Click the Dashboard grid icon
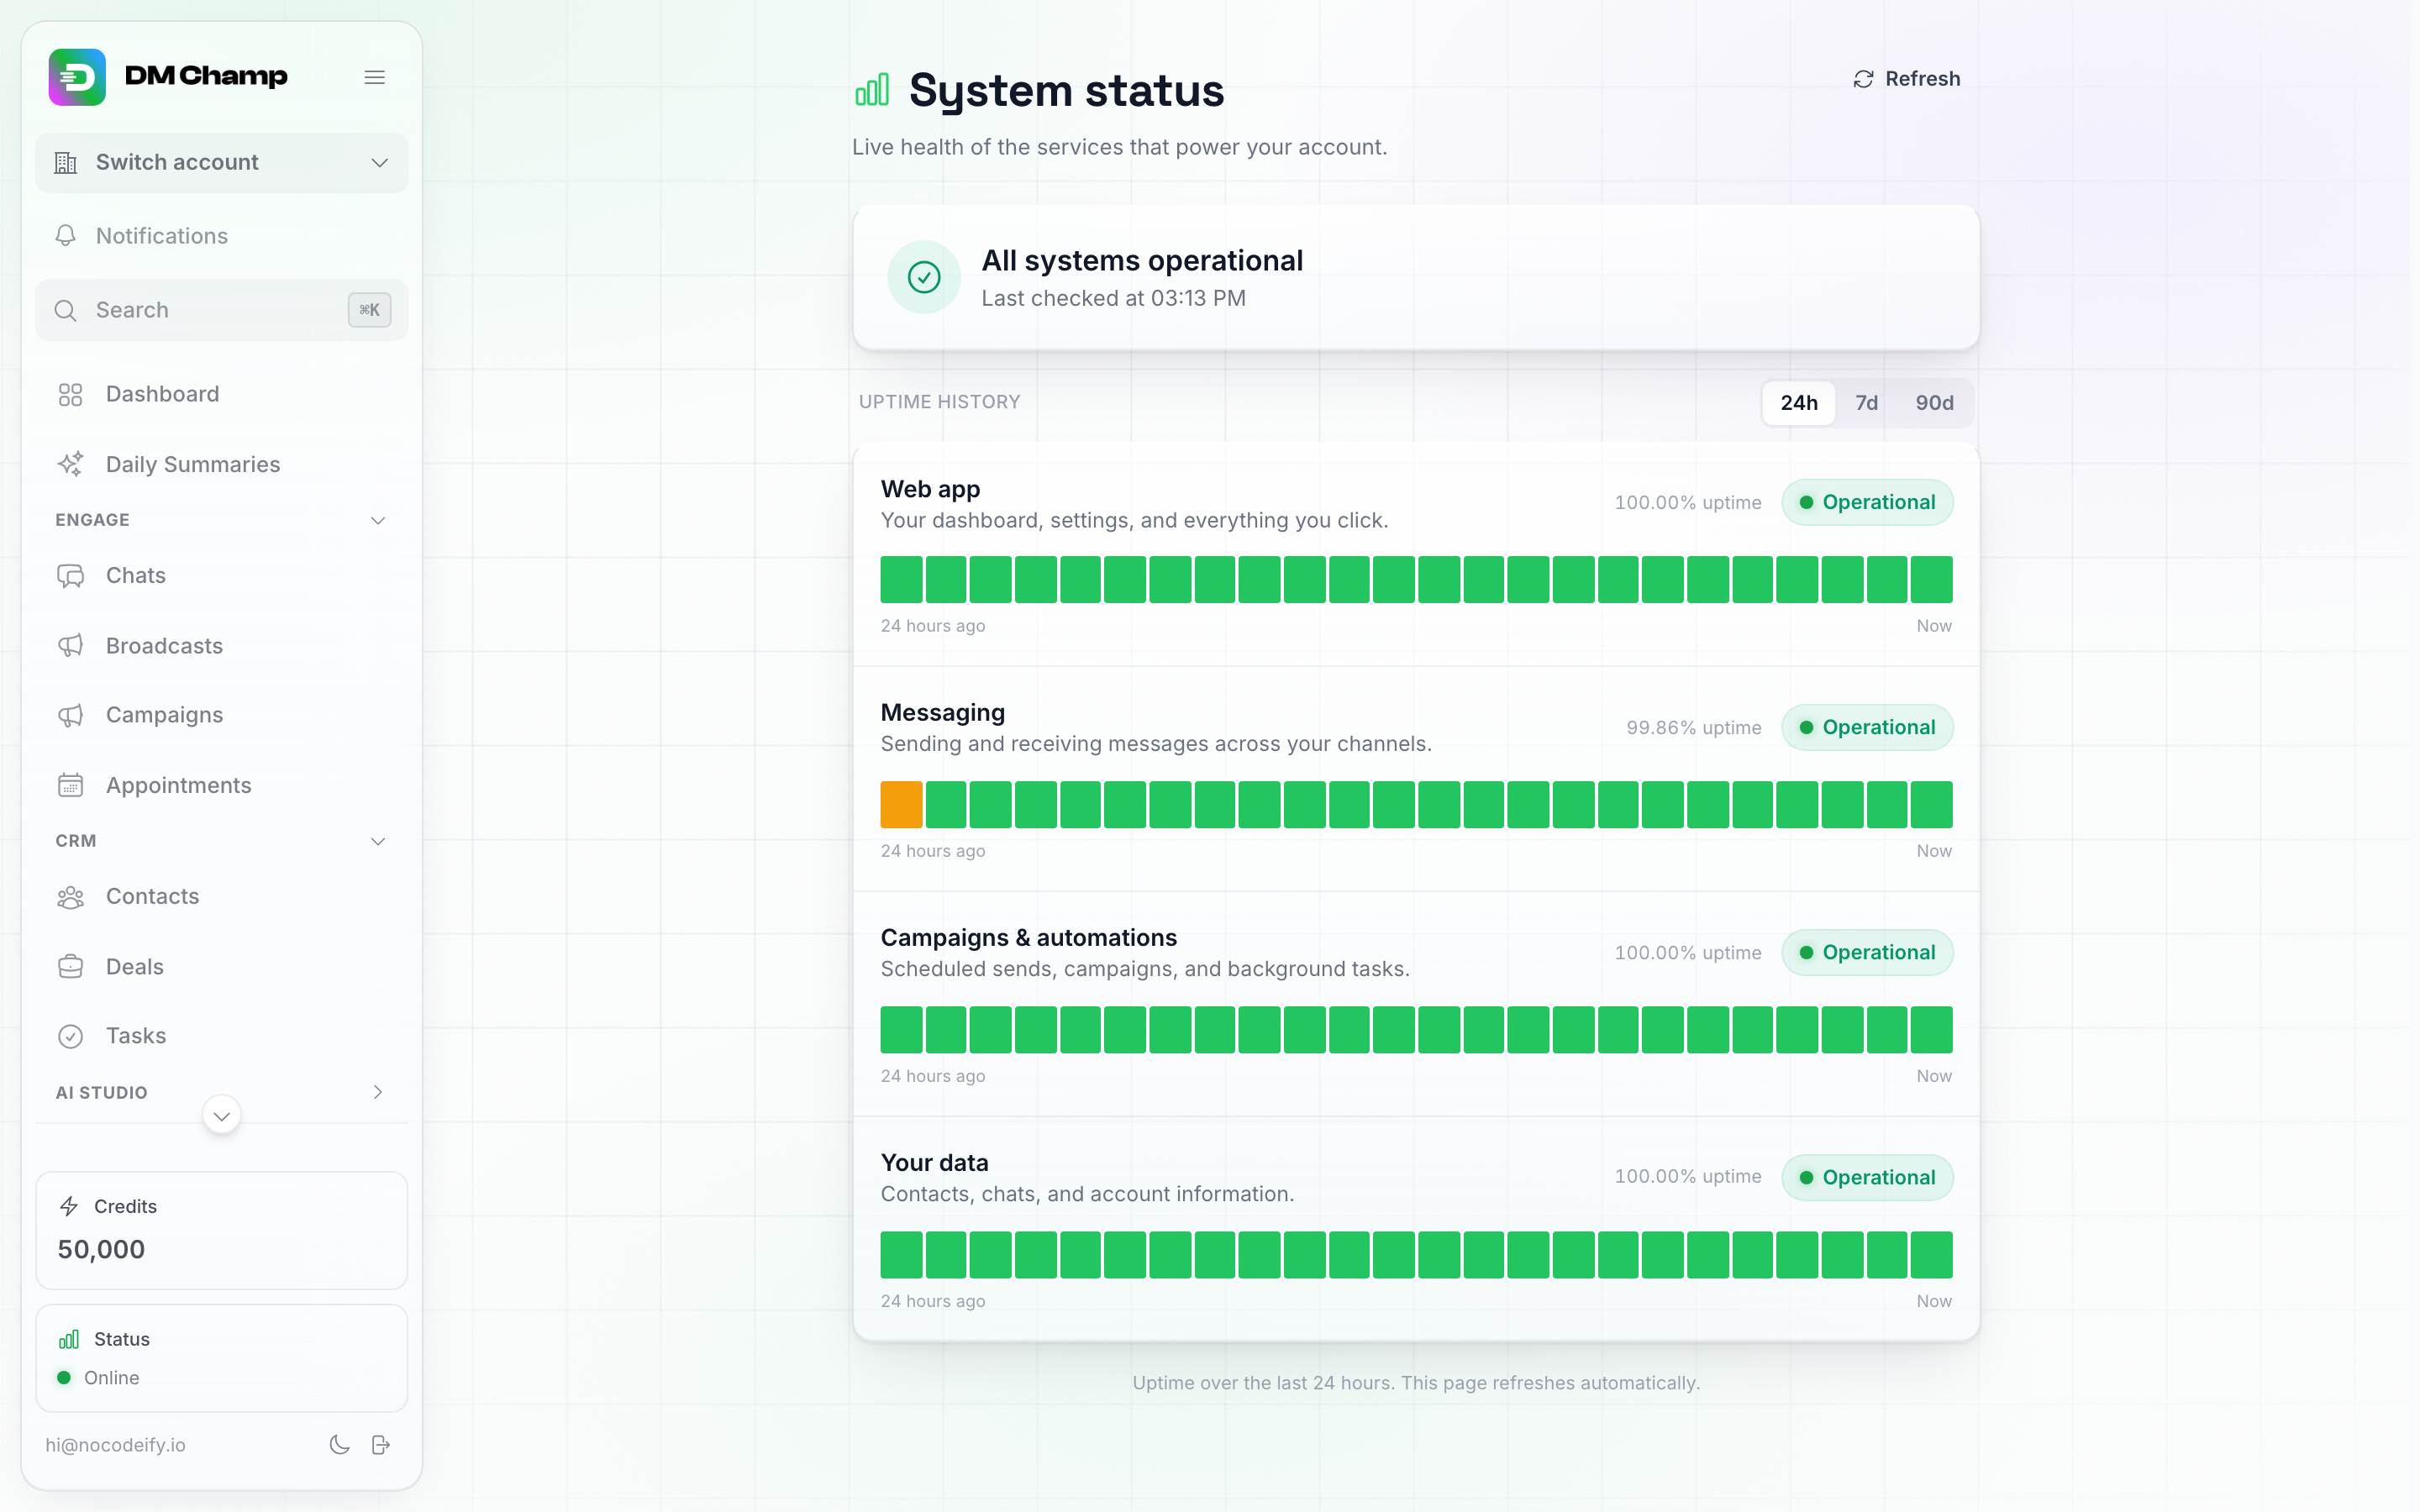2420x1512 pixels. (70, 394)
